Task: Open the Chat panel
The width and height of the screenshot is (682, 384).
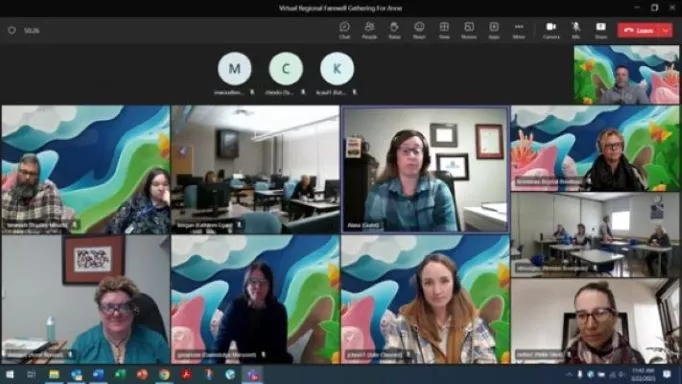Action: (x=344, y=30)
